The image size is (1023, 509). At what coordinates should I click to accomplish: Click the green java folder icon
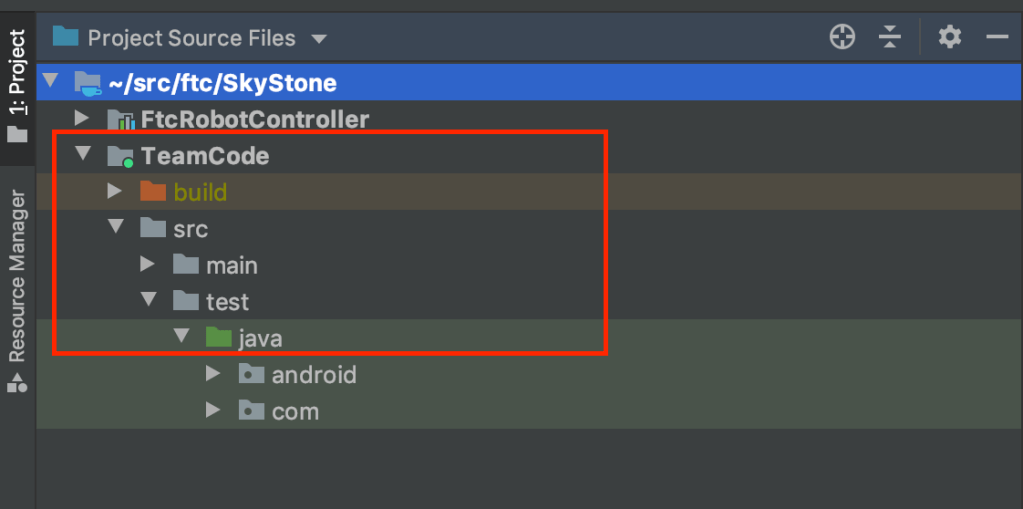coord(218,338)
